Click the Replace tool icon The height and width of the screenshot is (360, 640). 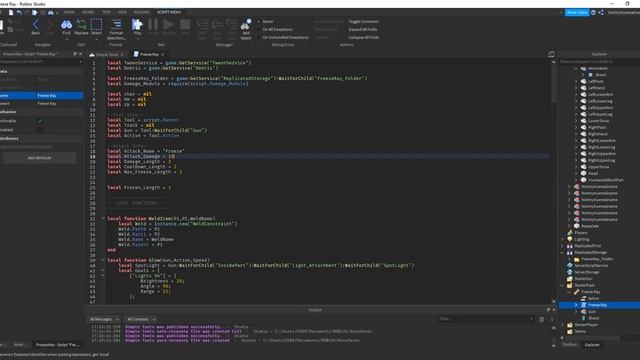pyautogui.click(x=81, y=25)
